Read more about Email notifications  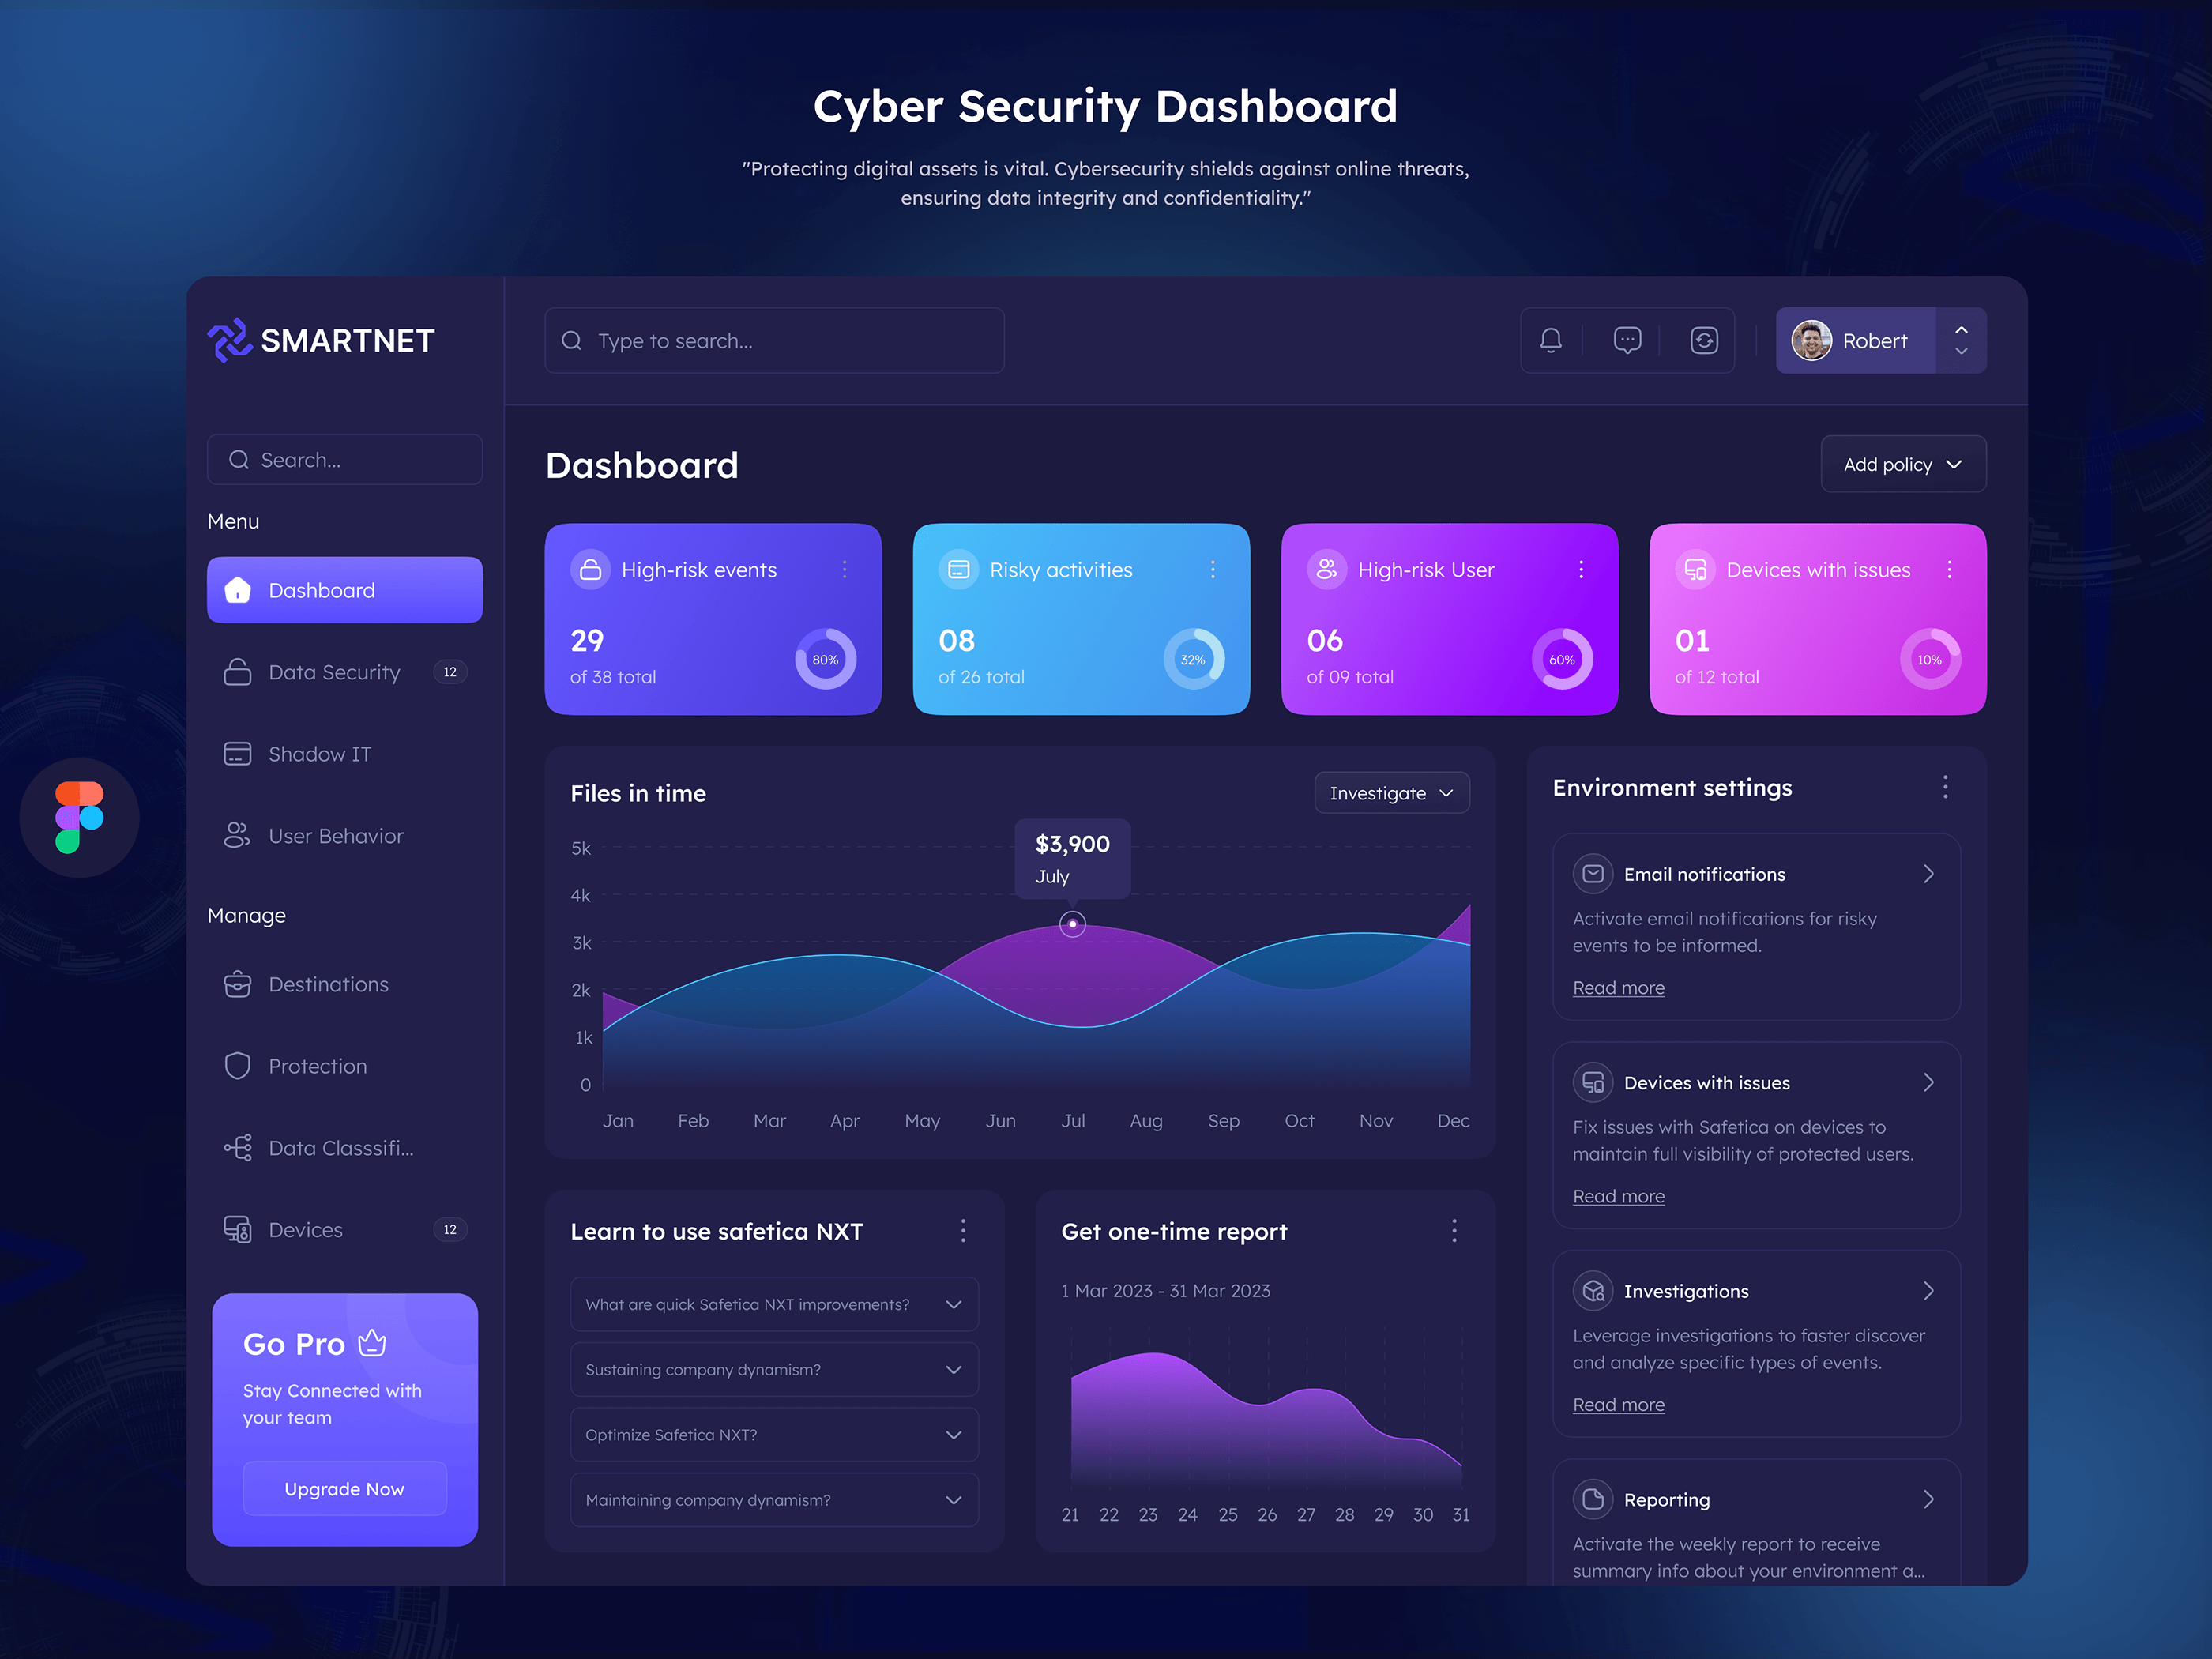(x=1618, y=987)
